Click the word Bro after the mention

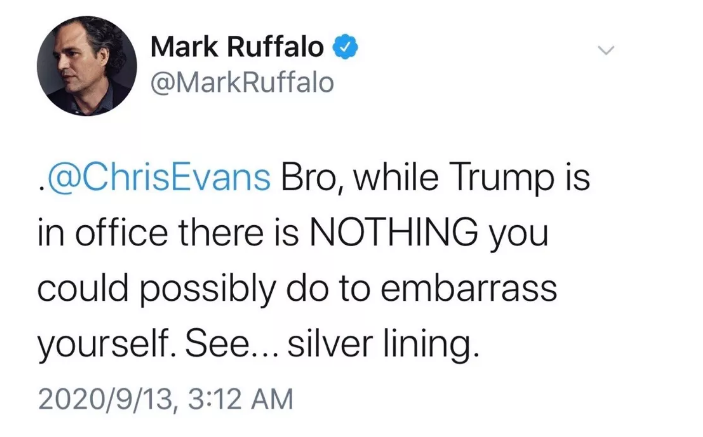point(312,177)
